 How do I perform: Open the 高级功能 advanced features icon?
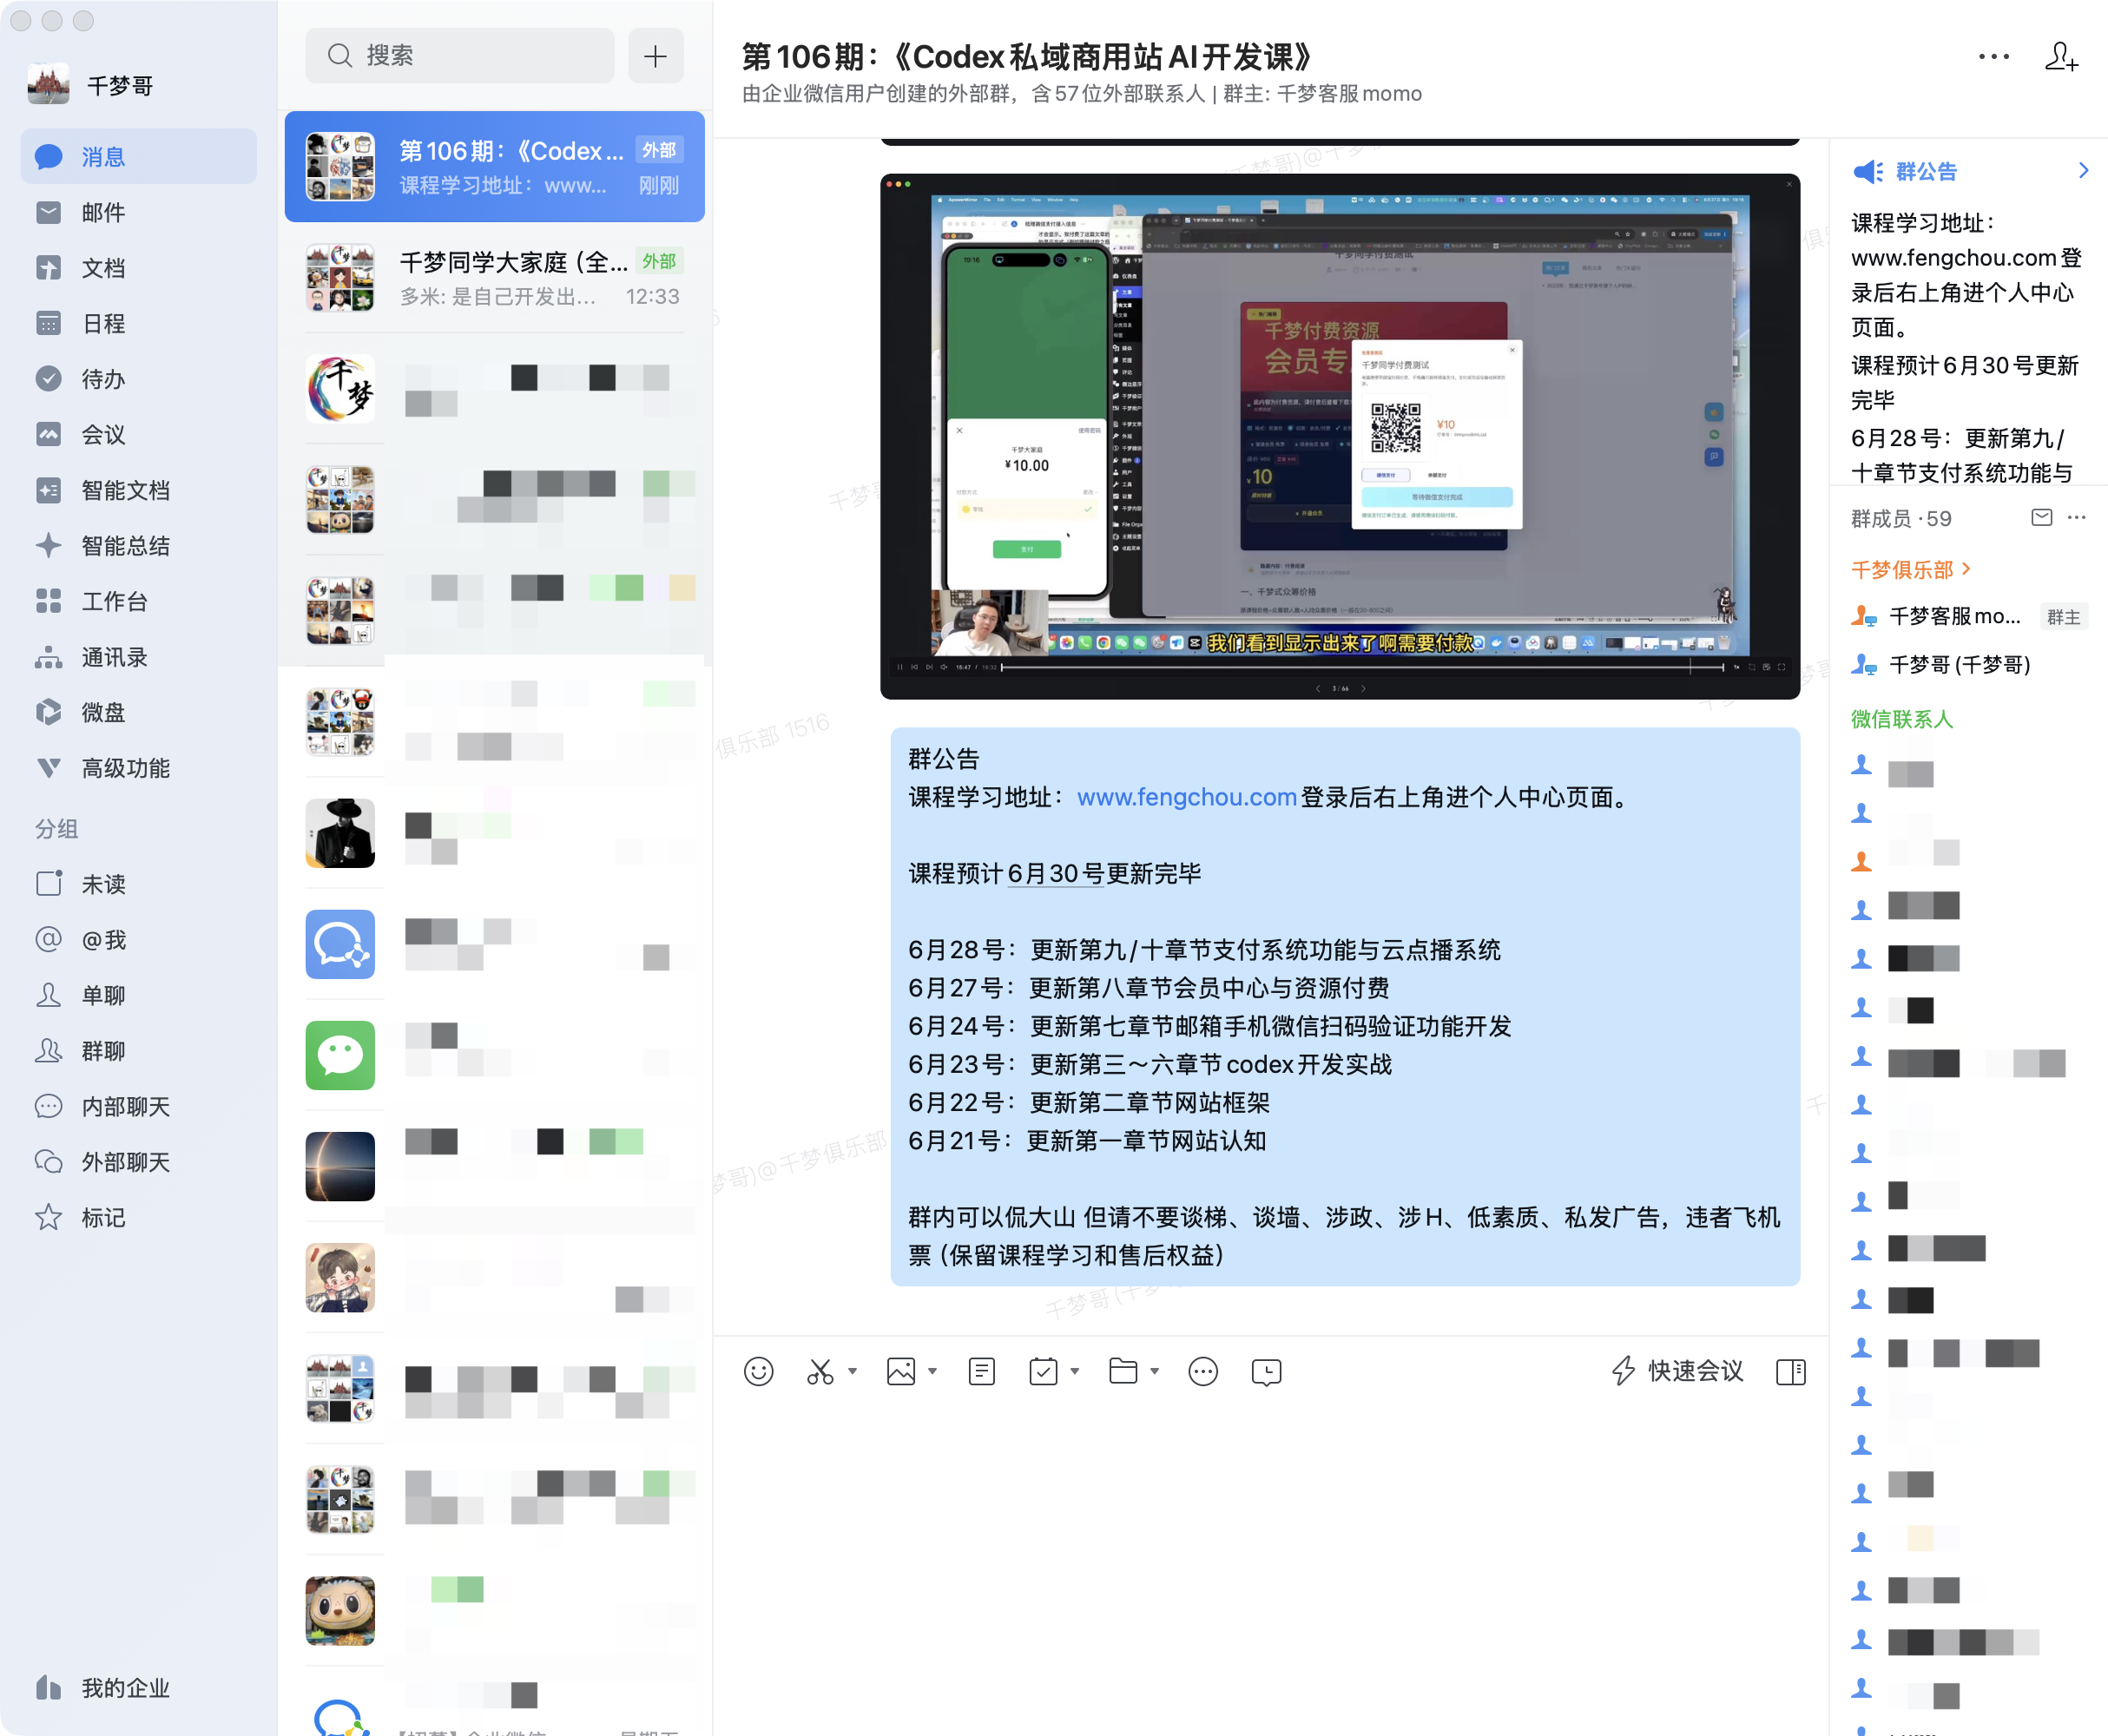pos(48,768)
